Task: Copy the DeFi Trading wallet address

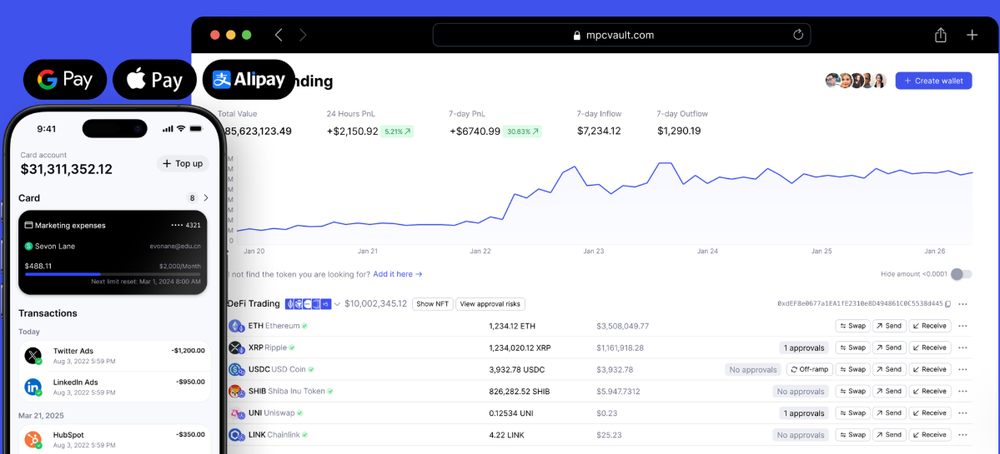Action: pyautogui.click(x=948, y=304)
